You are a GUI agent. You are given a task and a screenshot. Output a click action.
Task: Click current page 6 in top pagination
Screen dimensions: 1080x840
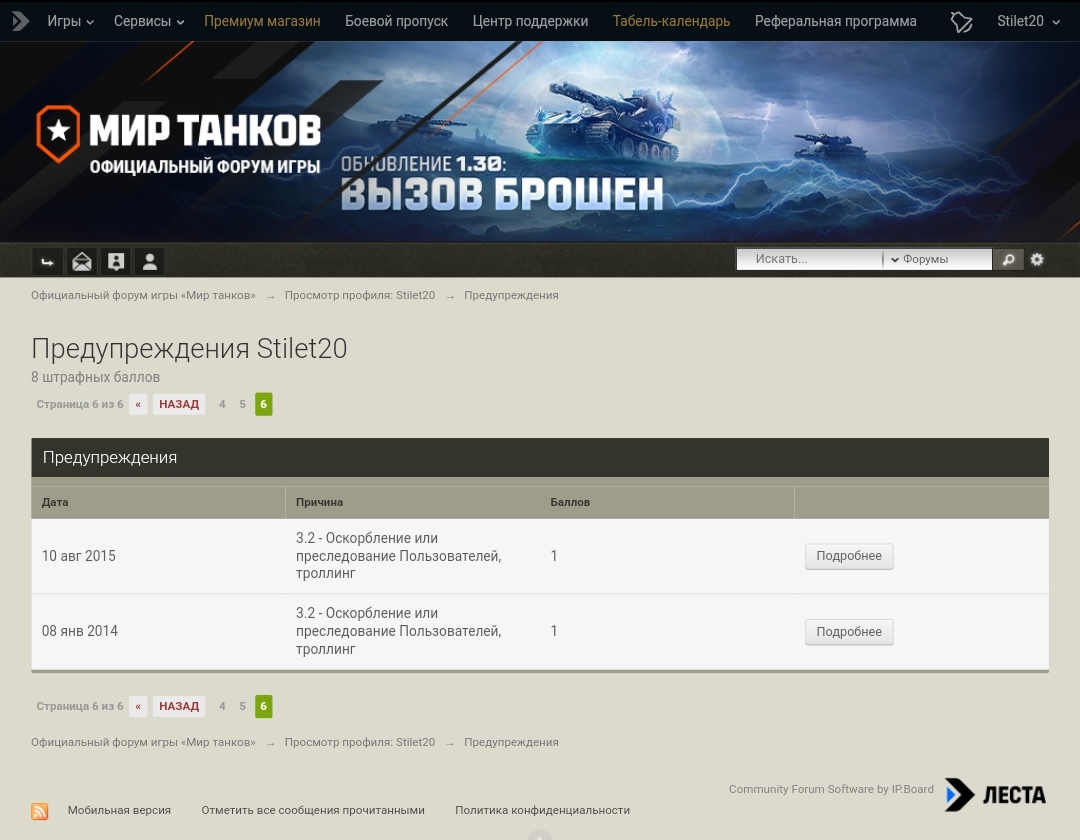tap(264, 404)
